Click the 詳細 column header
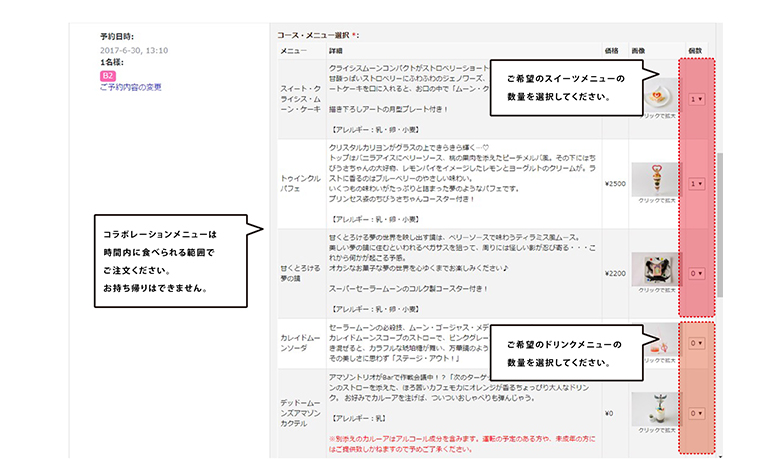The height and width of the screenshot is (459, 770). coord(336,50)
